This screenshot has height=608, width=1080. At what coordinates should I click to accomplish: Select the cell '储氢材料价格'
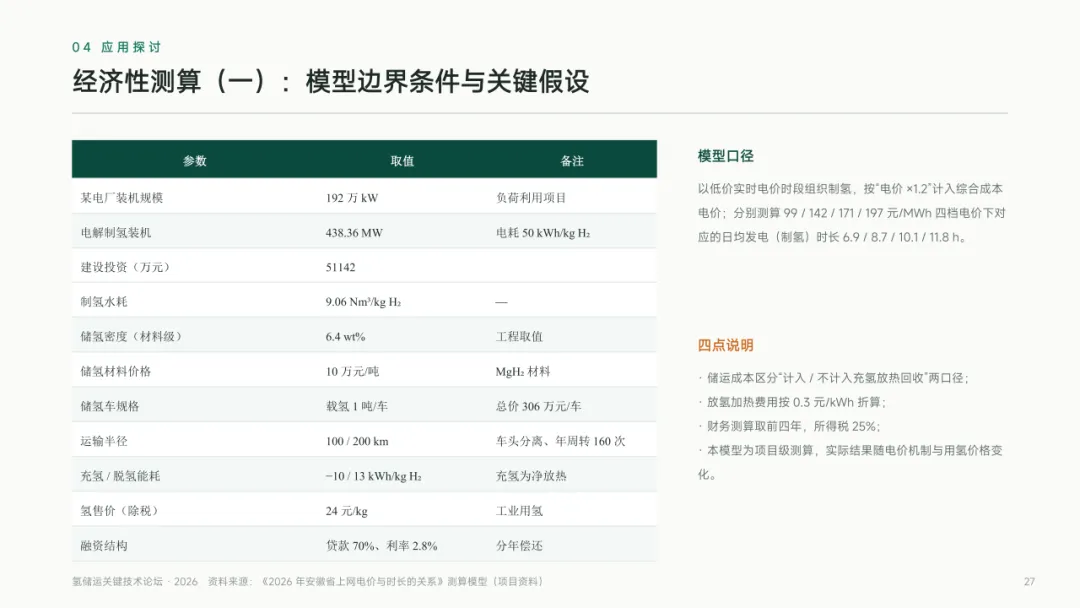(x=116, y=372)
